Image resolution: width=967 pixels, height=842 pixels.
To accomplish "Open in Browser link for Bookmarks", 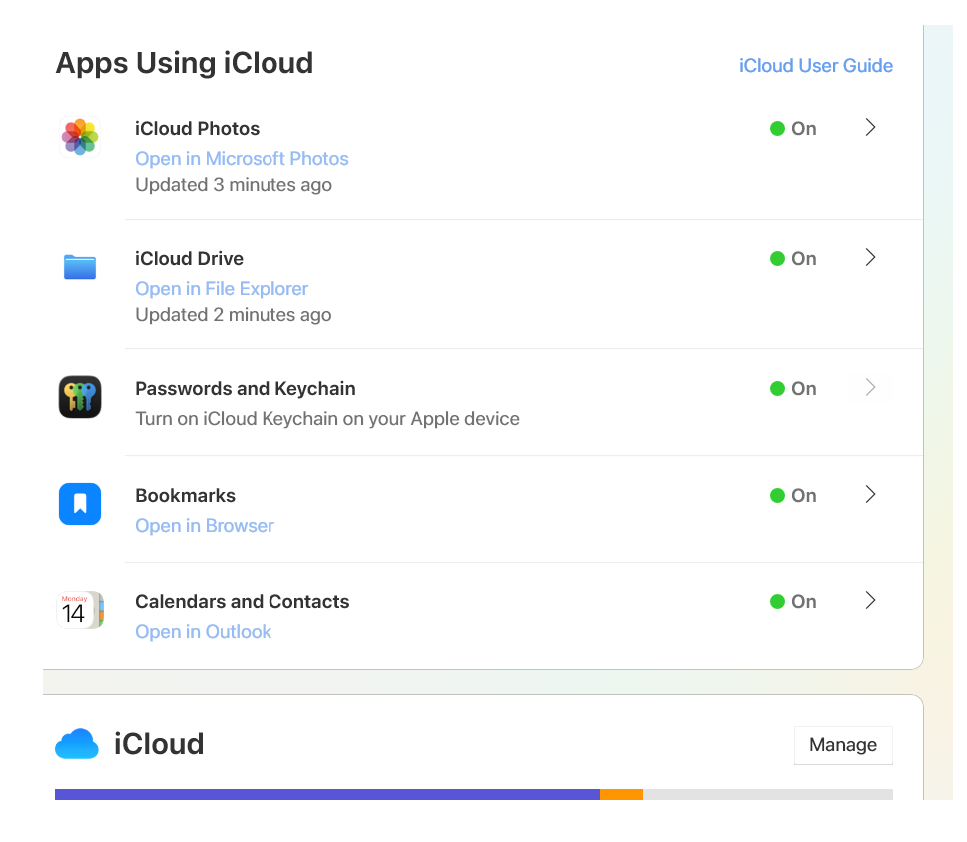I will pyautogui.click(x=204, y=526).
